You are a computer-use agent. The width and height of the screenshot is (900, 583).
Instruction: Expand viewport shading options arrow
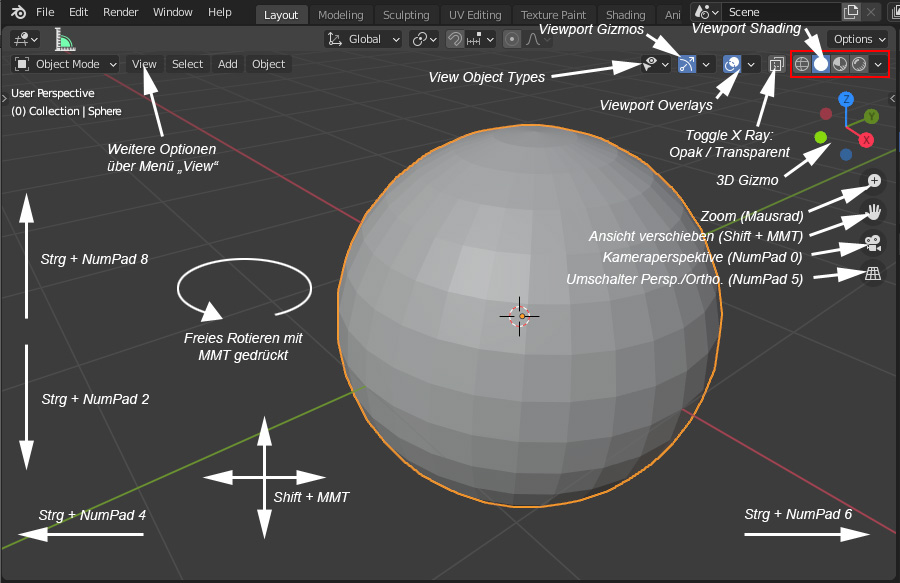pos(878,64)
